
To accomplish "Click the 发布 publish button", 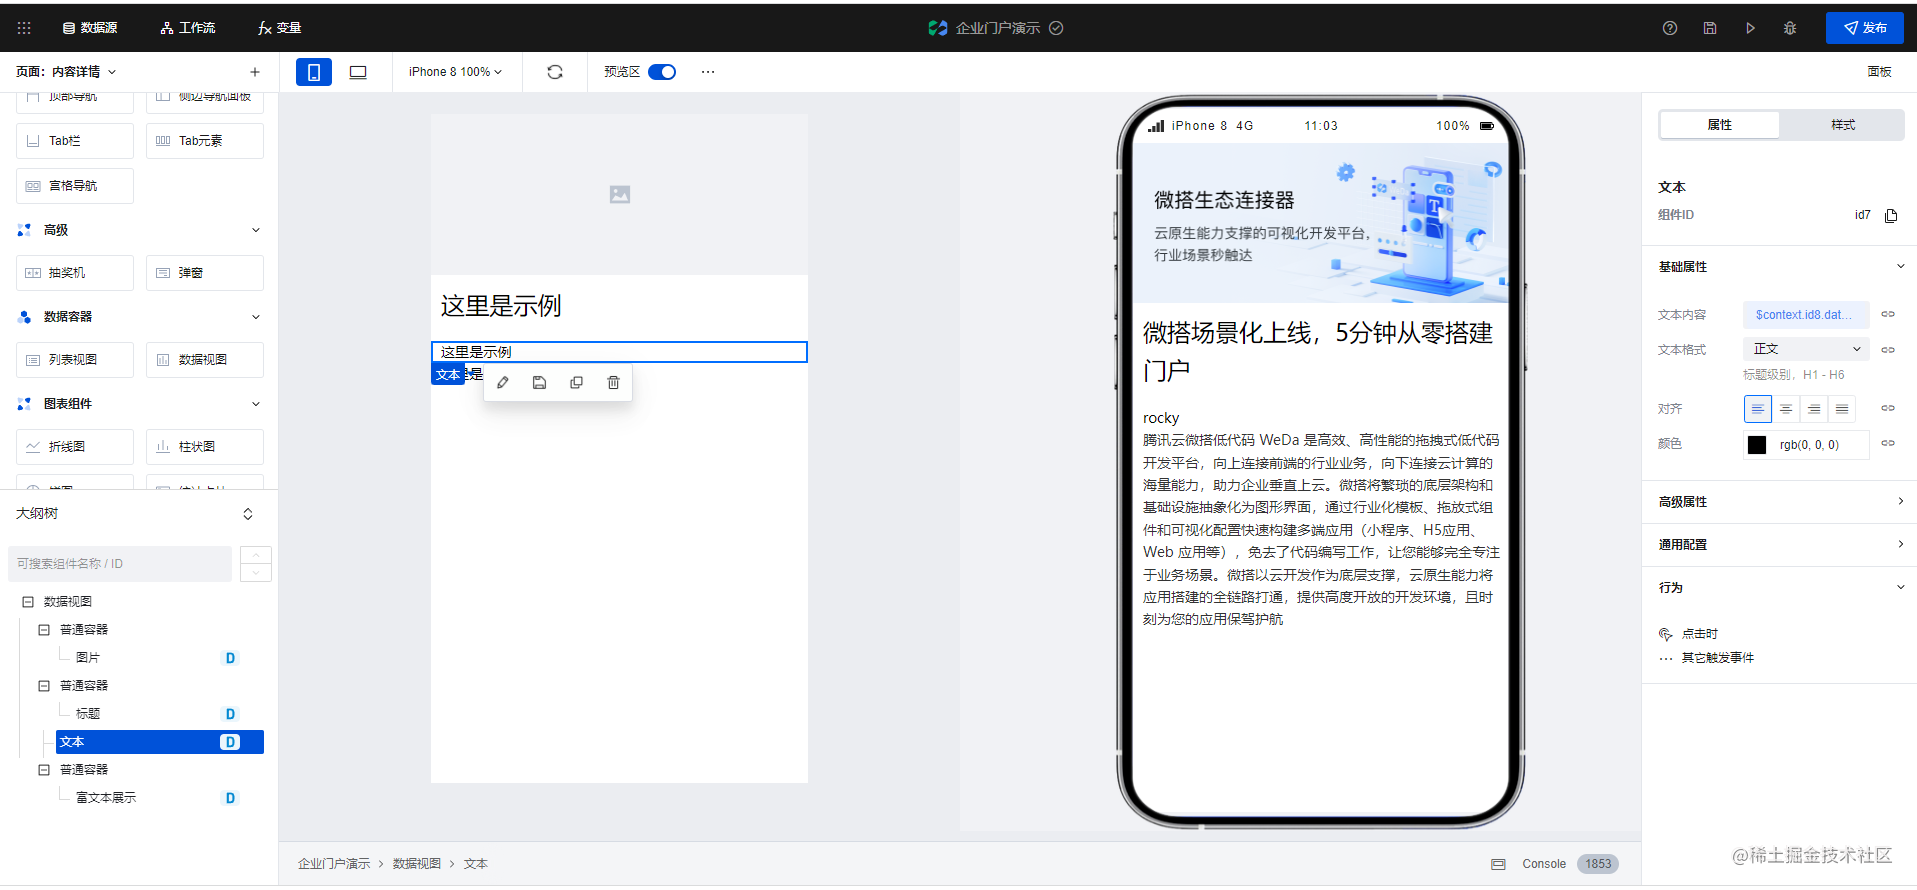I will (x=1865, y=28).
